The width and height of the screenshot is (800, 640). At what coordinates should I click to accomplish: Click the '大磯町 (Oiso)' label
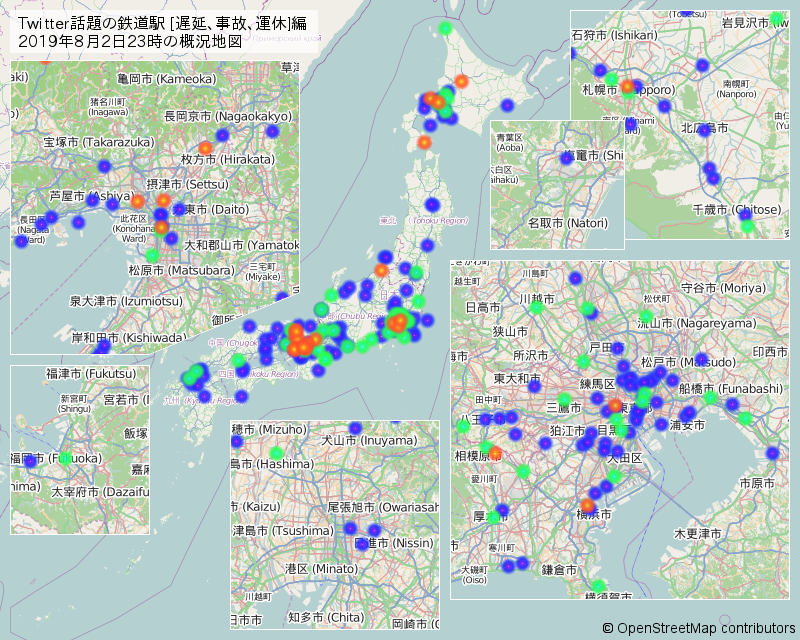tap(474, 575)
